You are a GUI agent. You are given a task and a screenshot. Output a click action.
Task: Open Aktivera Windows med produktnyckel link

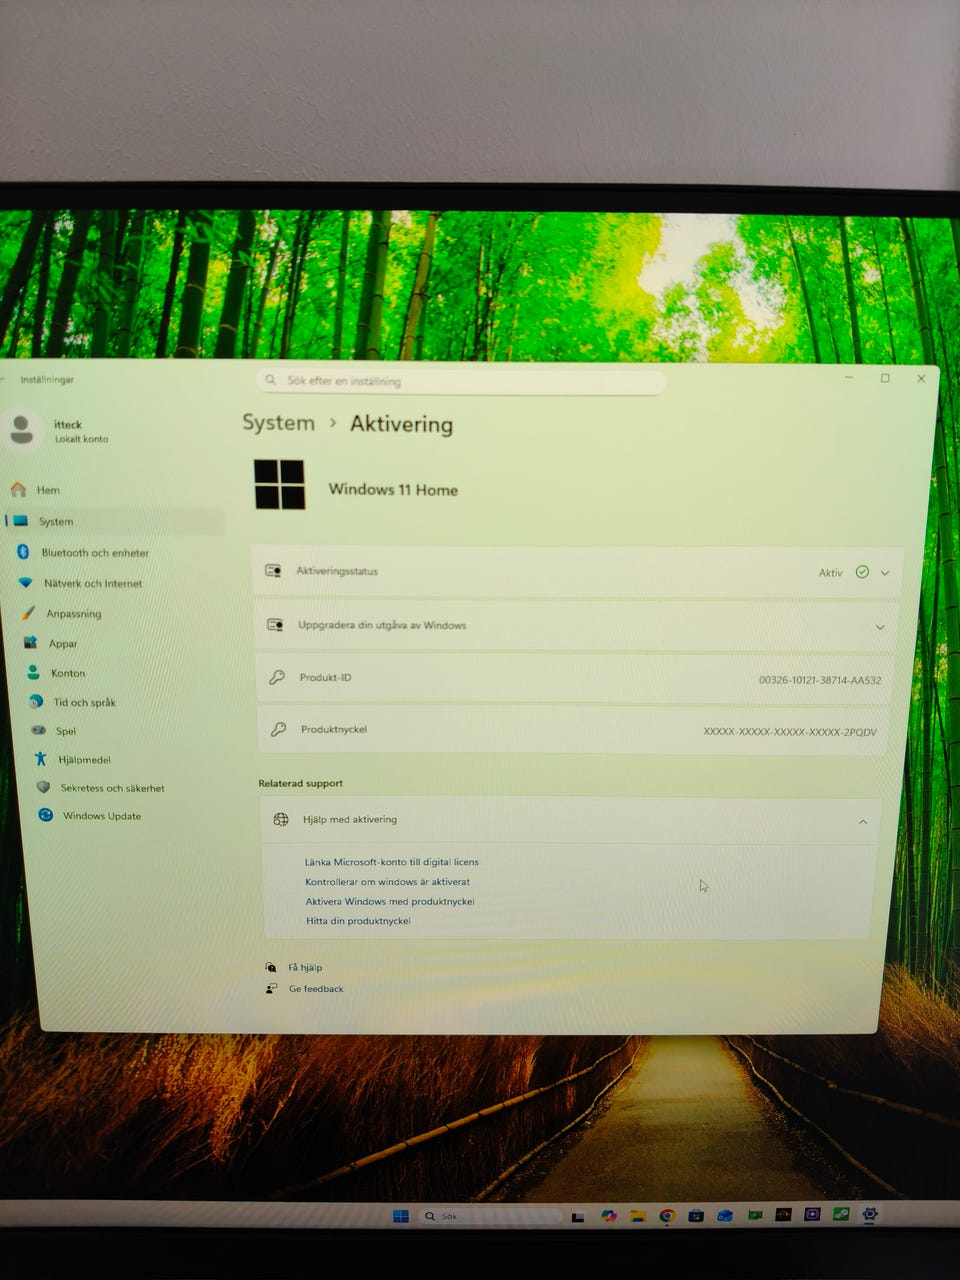pos(390,901)
